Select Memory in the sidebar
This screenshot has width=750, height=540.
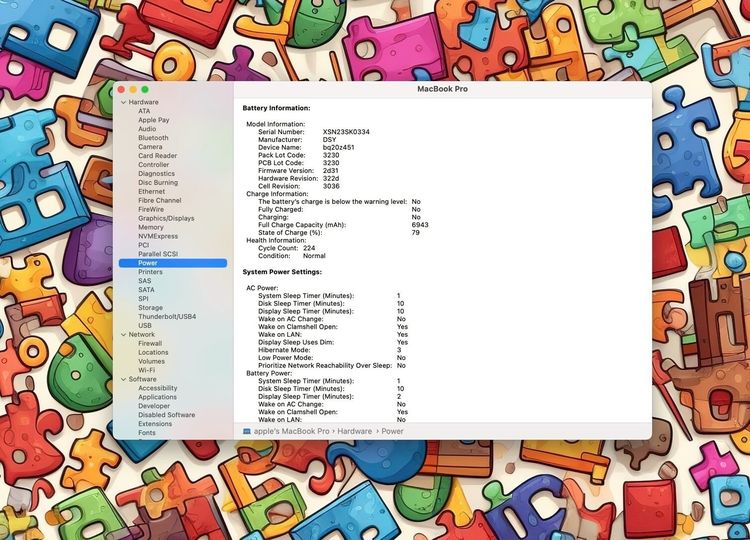[151, 227]
